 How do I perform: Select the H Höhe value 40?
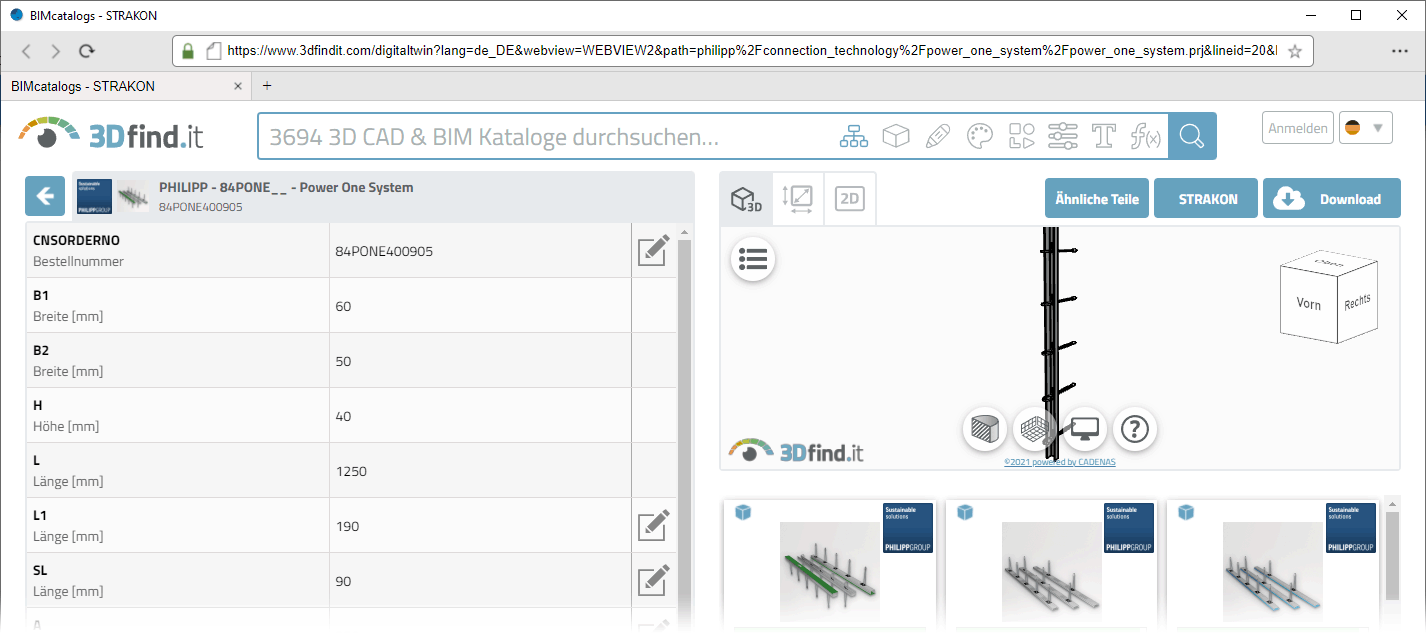(x=480, y=415)
